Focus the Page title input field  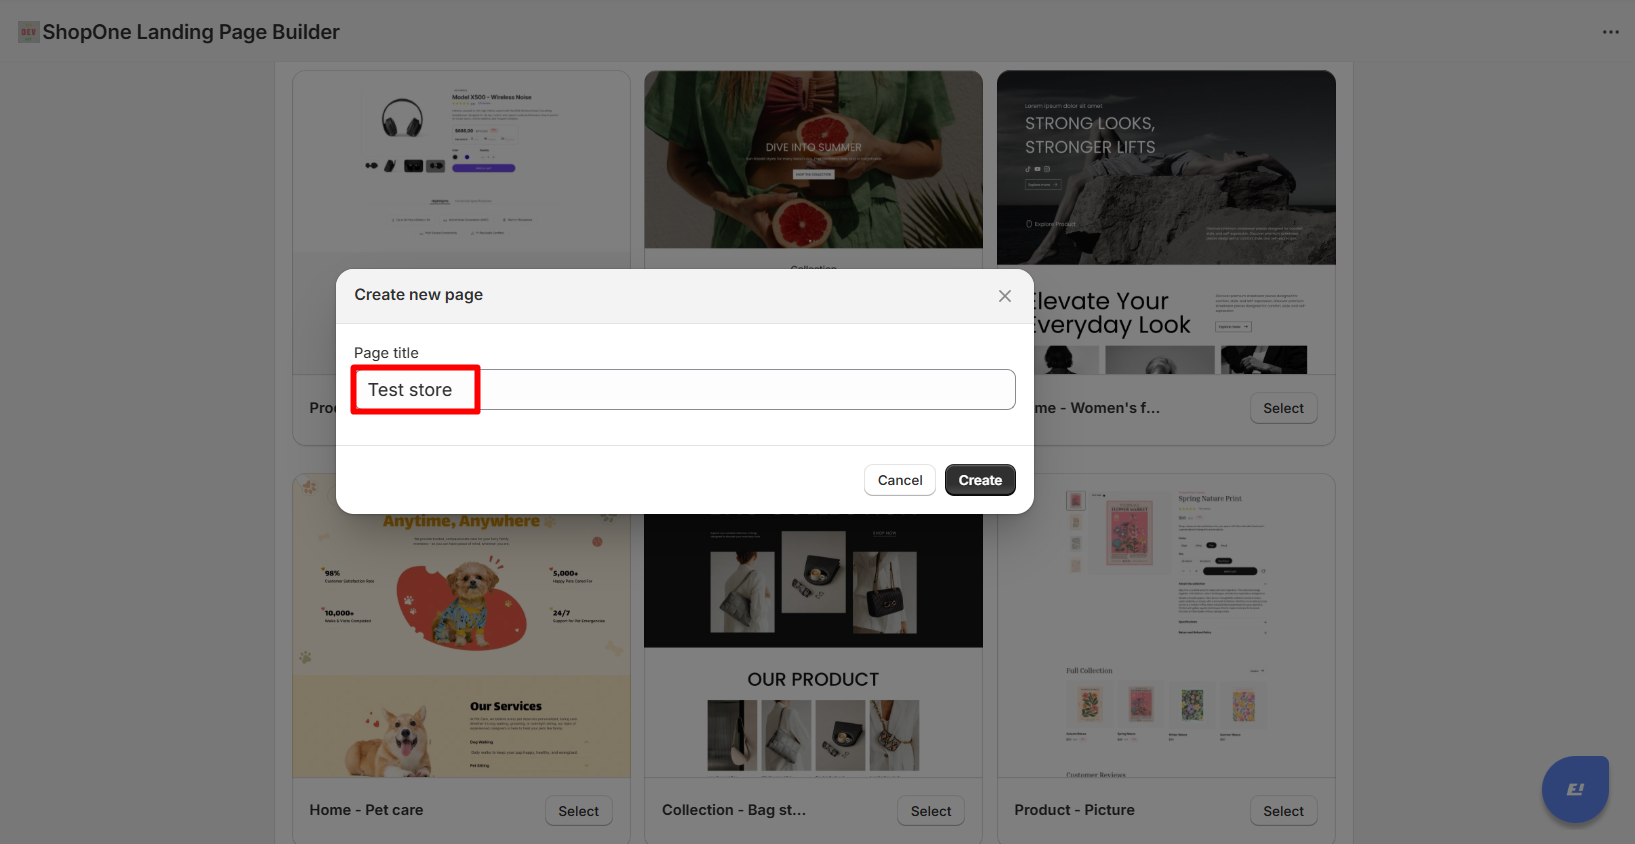[x=684, y=389]
